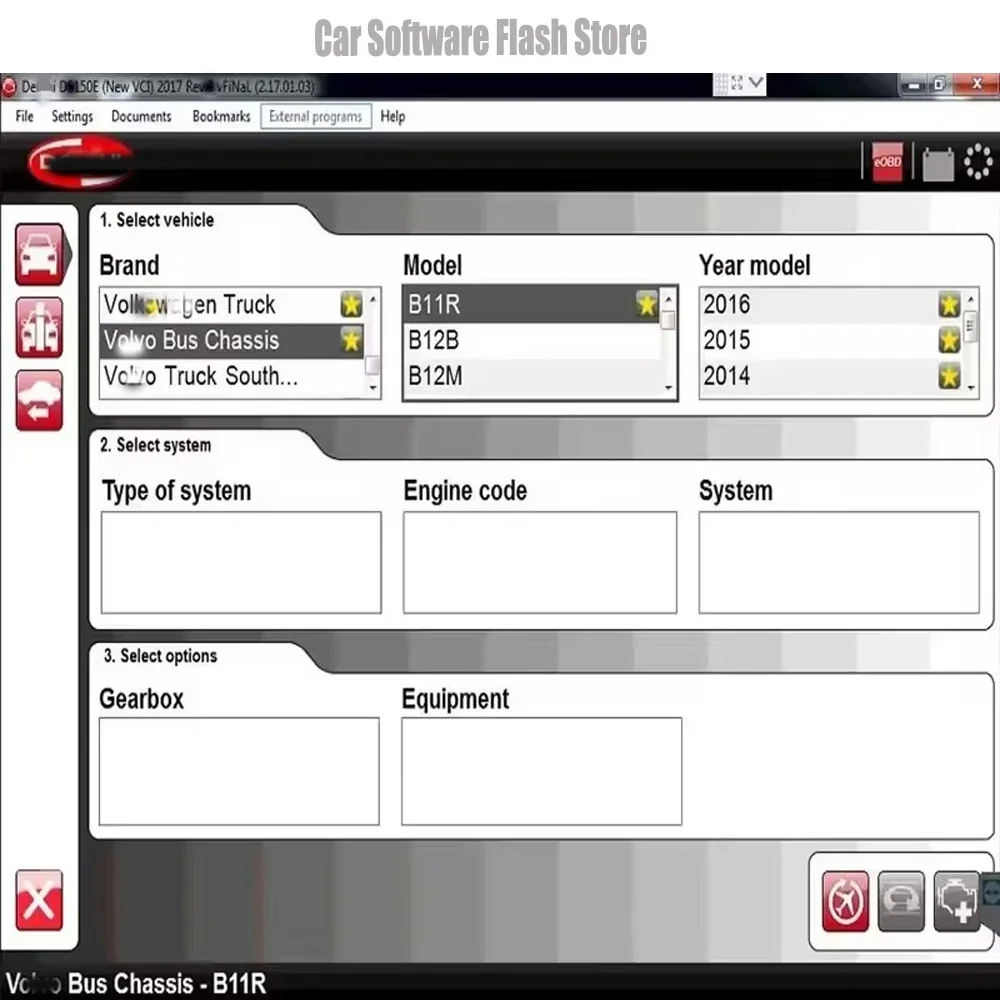Viewport: 1000px width, 1000px height.
Task: Select B11R model
Action: click(531, 304)
